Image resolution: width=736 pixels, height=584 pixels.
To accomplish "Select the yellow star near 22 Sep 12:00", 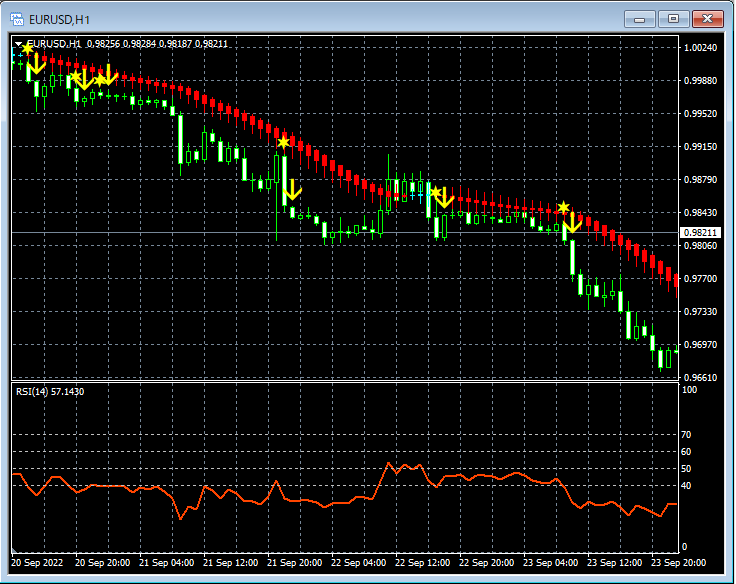I will pos(435,192).
